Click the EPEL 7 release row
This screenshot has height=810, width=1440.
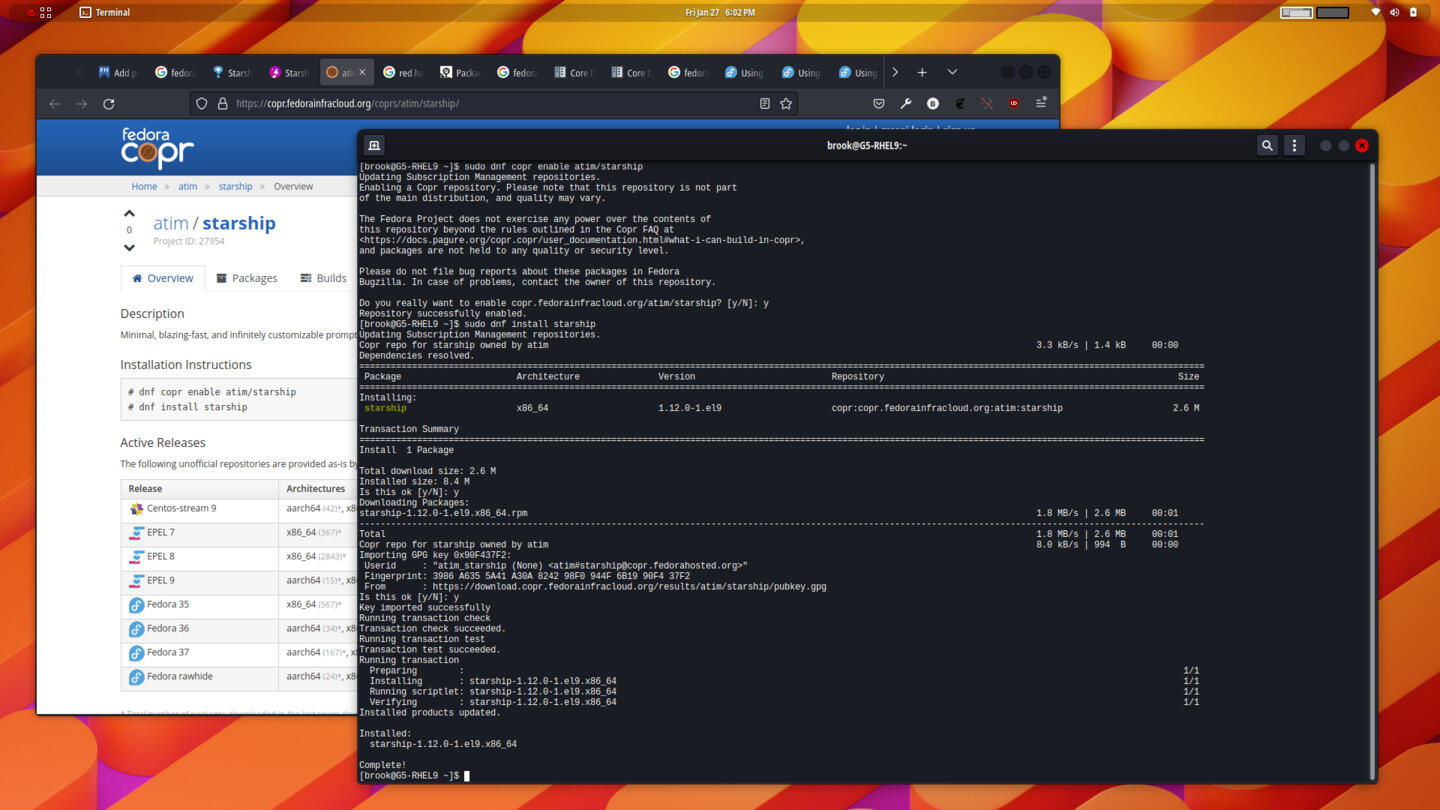[x=239, y=533]
